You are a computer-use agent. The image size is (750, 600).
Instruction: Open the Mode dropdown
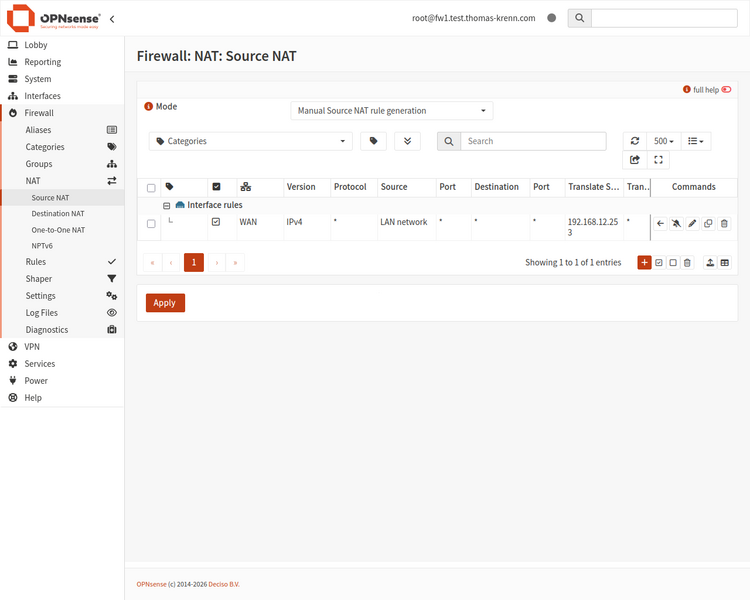tap(392, 111)
